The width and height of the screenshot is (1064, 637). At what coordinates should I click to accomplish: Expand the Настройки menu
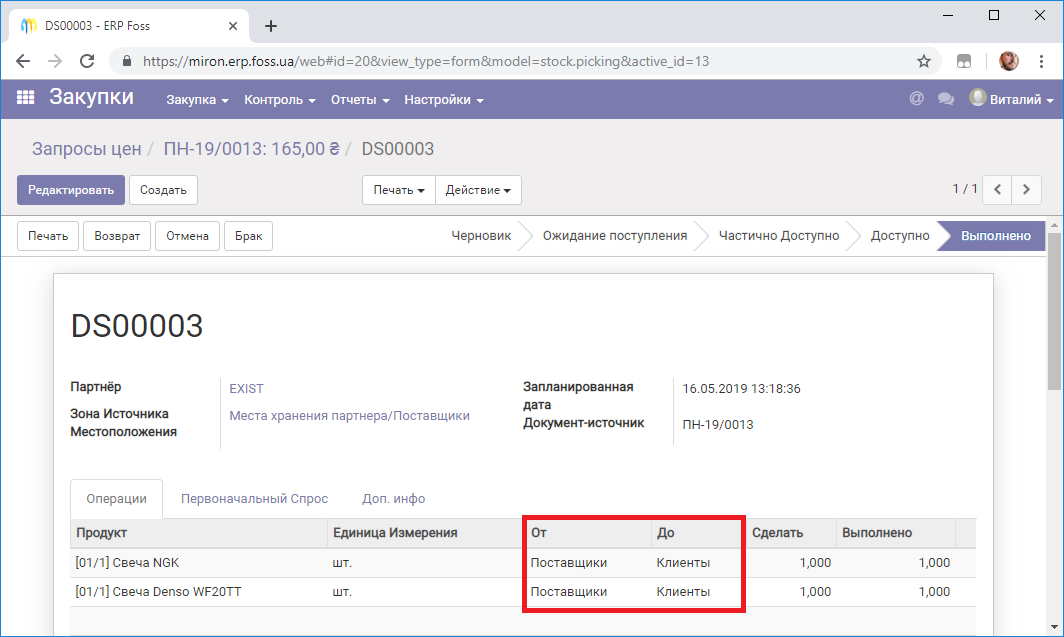pyautogui.click(x=444, y=100)
